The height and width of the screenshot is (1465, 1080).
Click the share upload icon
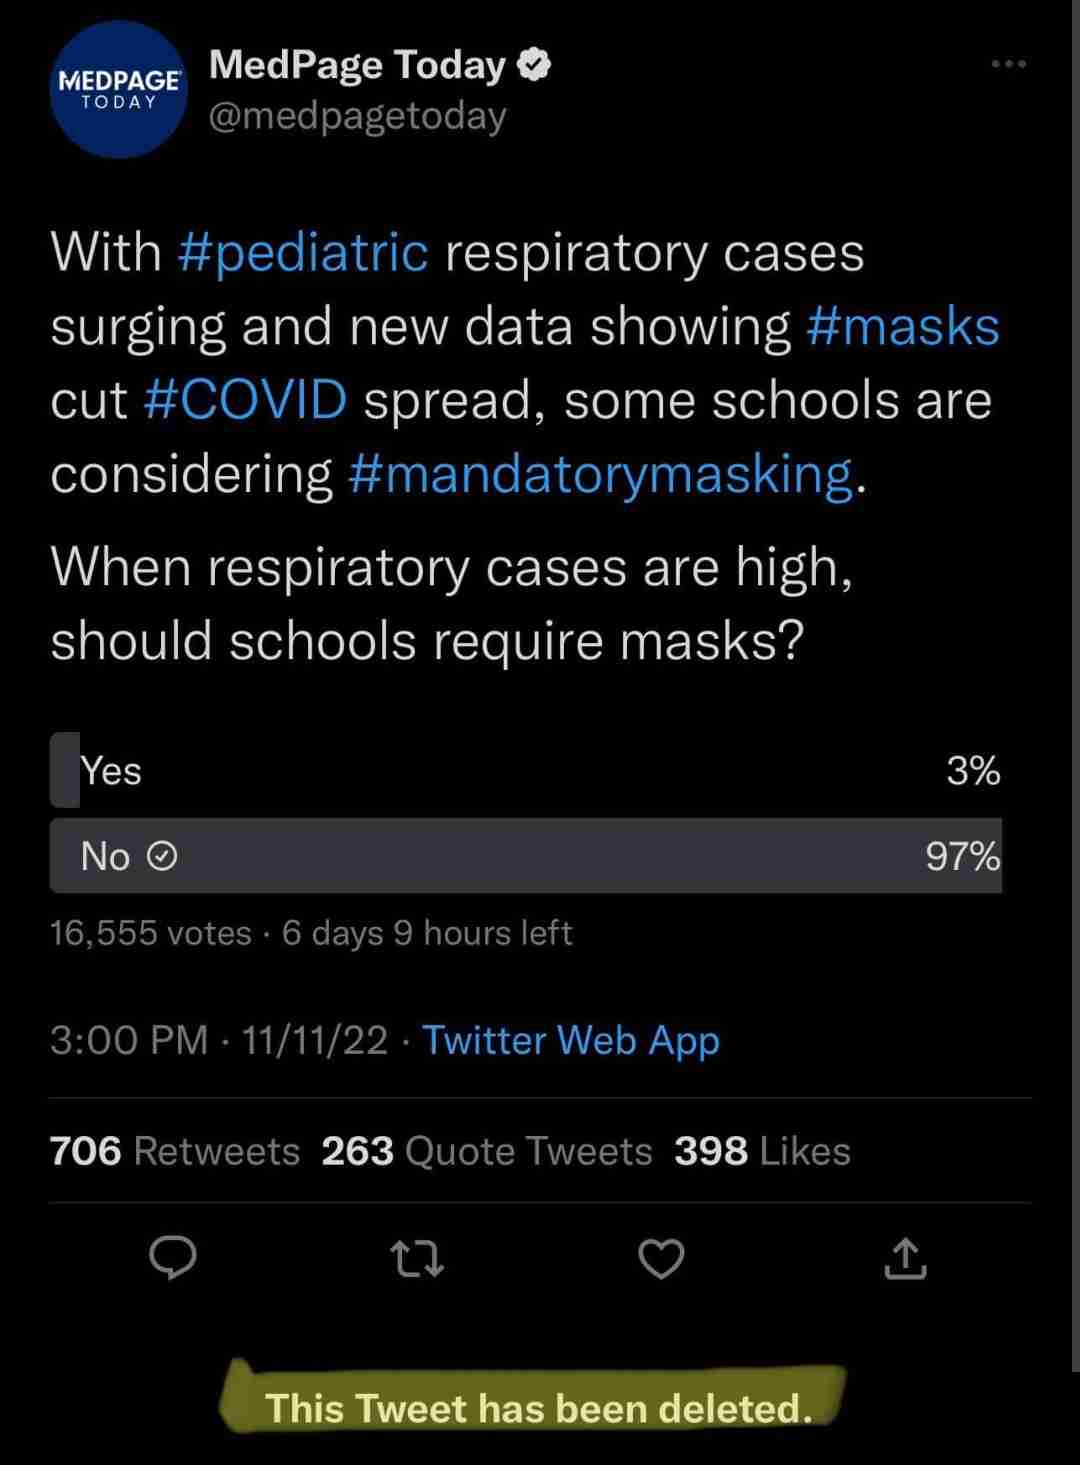pyautogui.click(x=905, y=1259)
